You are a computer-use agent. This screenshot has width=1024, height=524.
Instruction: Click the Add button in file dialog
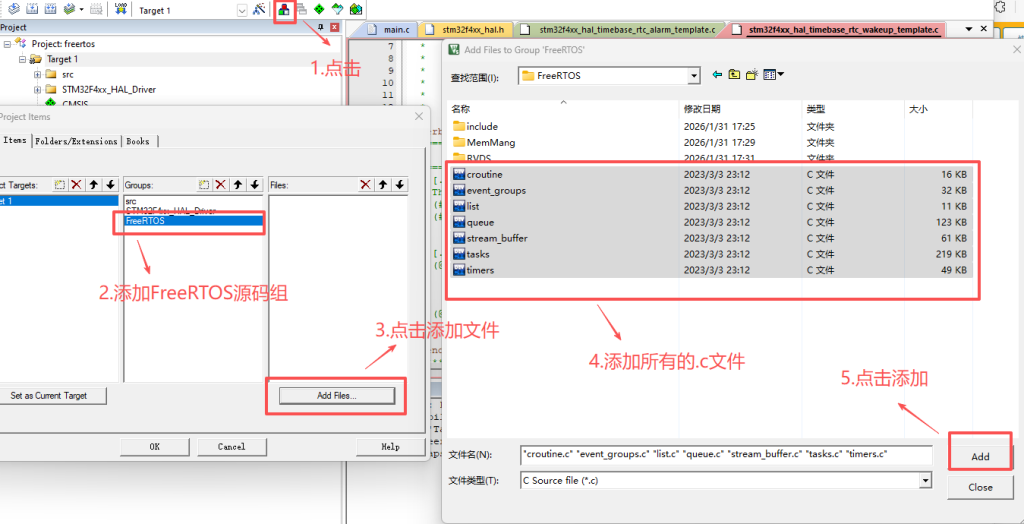(x=980, y=456)
